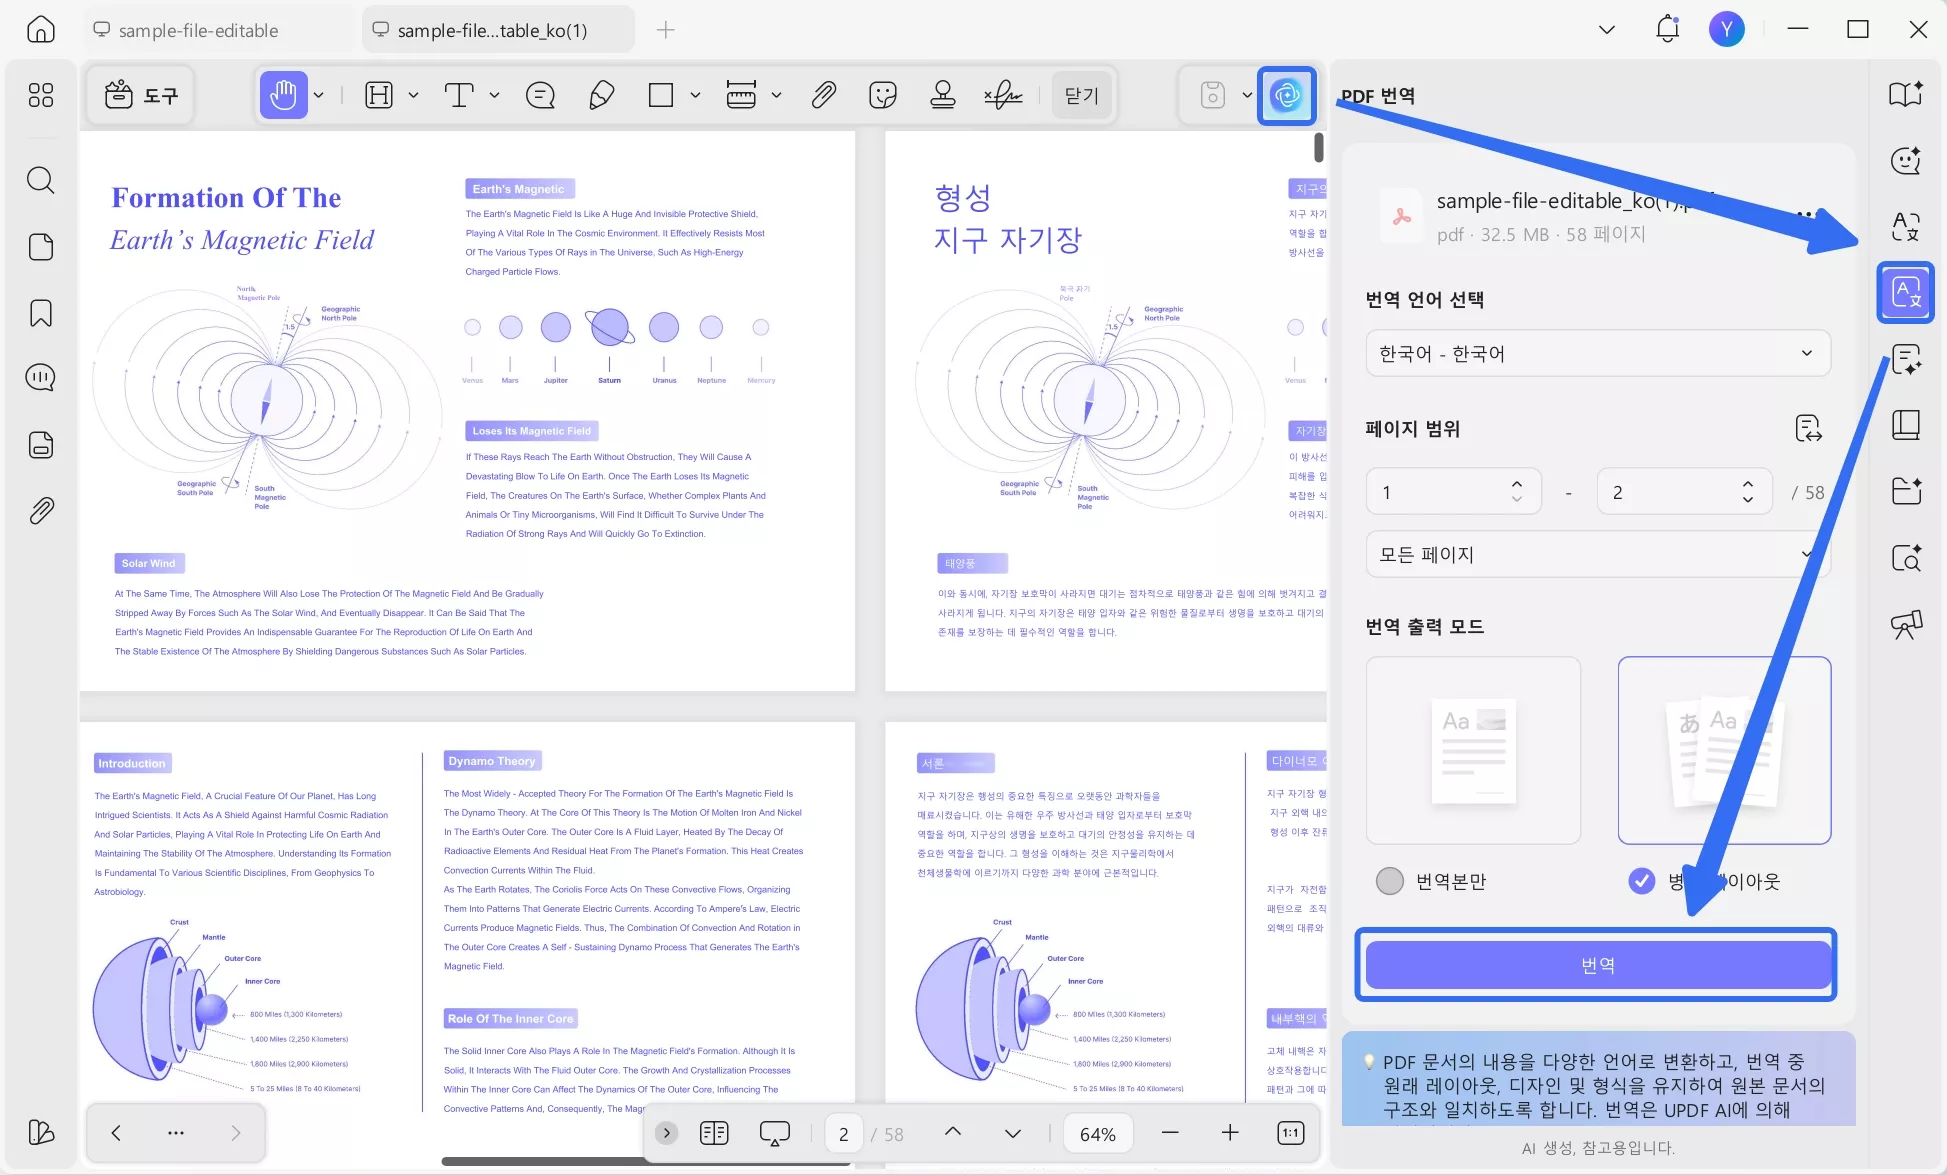The image size is (1947, 1175).
Task: Select the side-by-side layout radio option
Action: (1641, 881)
